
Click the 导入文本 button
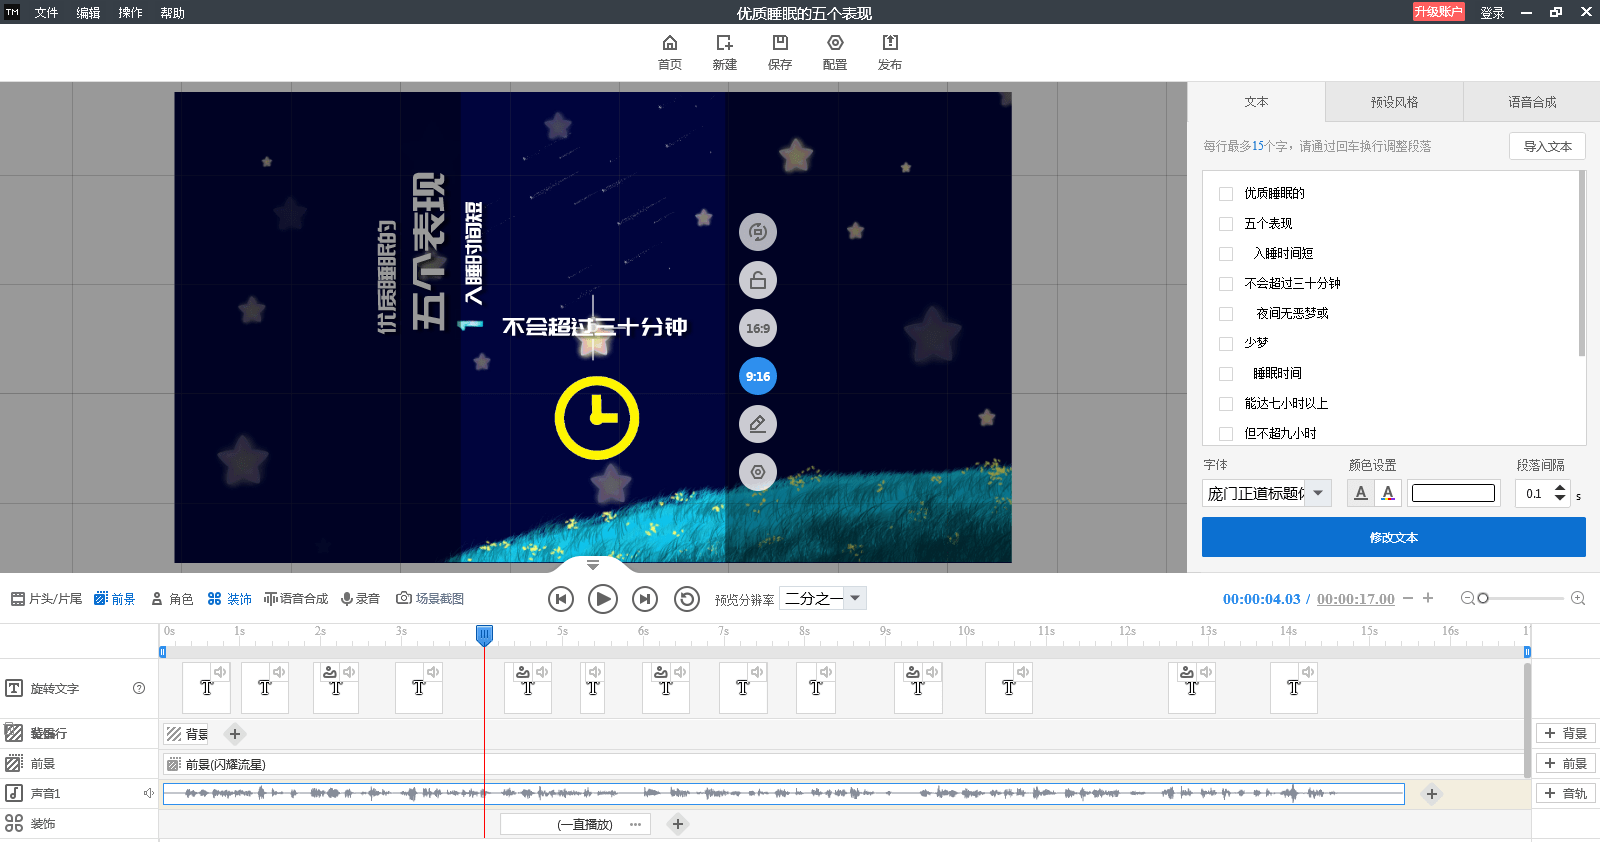pos(1546,146)
